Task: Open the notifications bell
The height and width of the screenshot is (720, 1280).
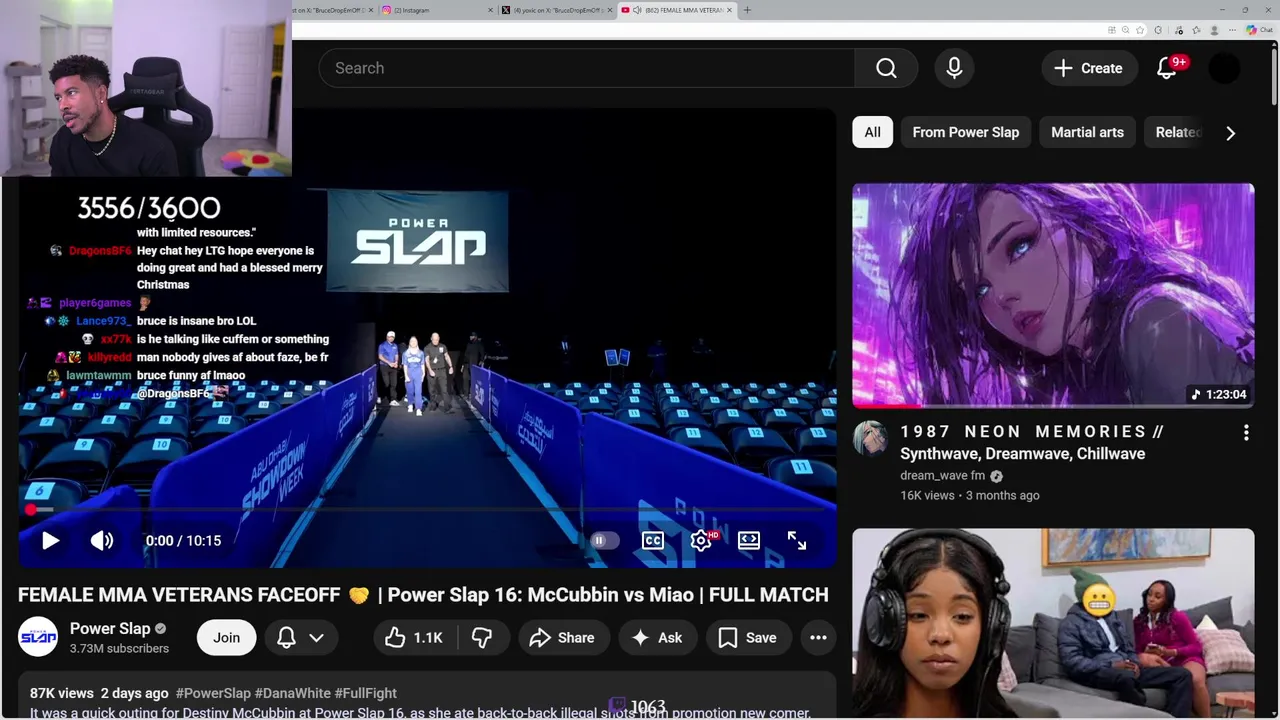Action: (x=1167, y=68)
